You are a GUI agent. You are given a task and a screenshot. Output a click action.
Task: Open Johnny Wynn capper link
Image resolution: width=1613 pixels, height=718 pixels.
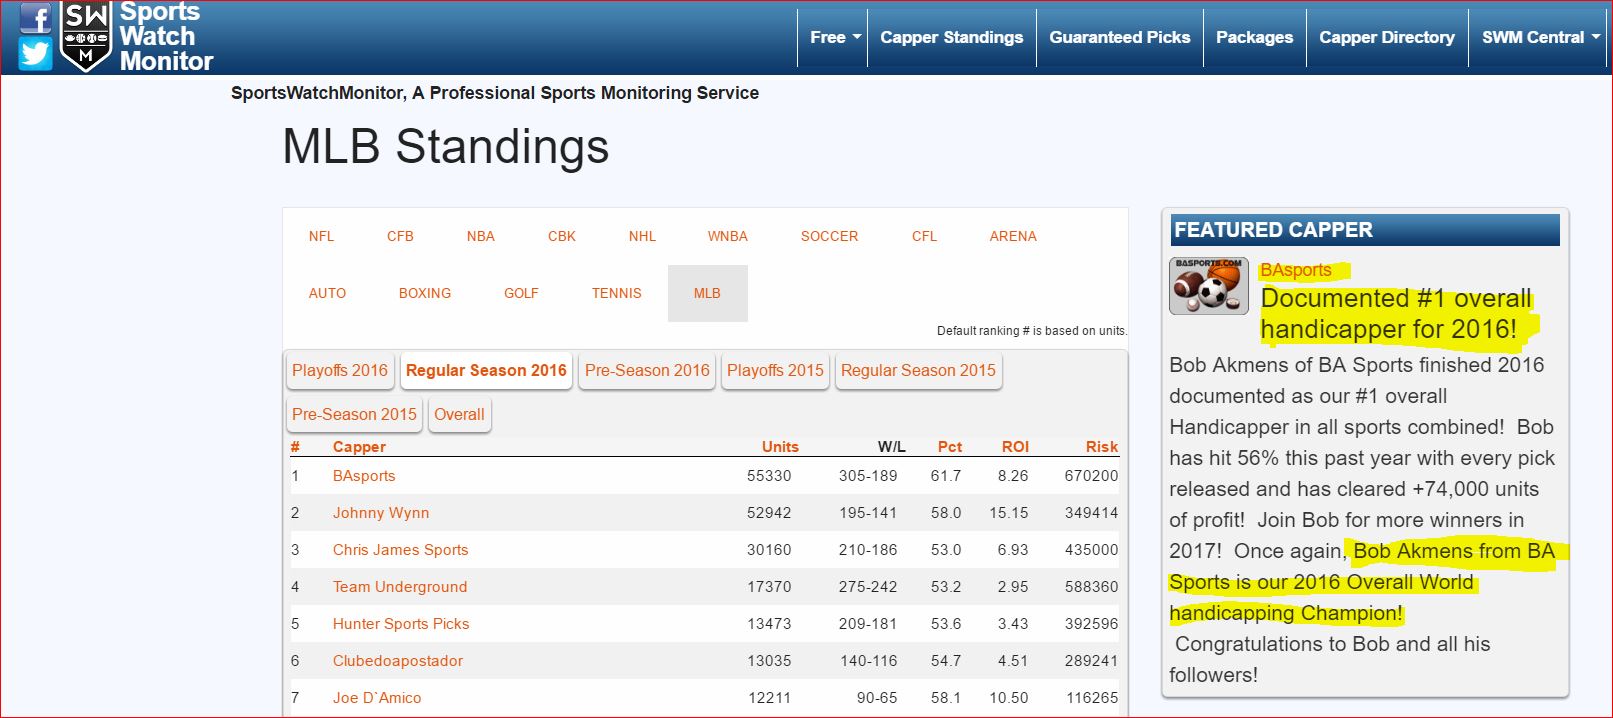click(x=381, y=513)
